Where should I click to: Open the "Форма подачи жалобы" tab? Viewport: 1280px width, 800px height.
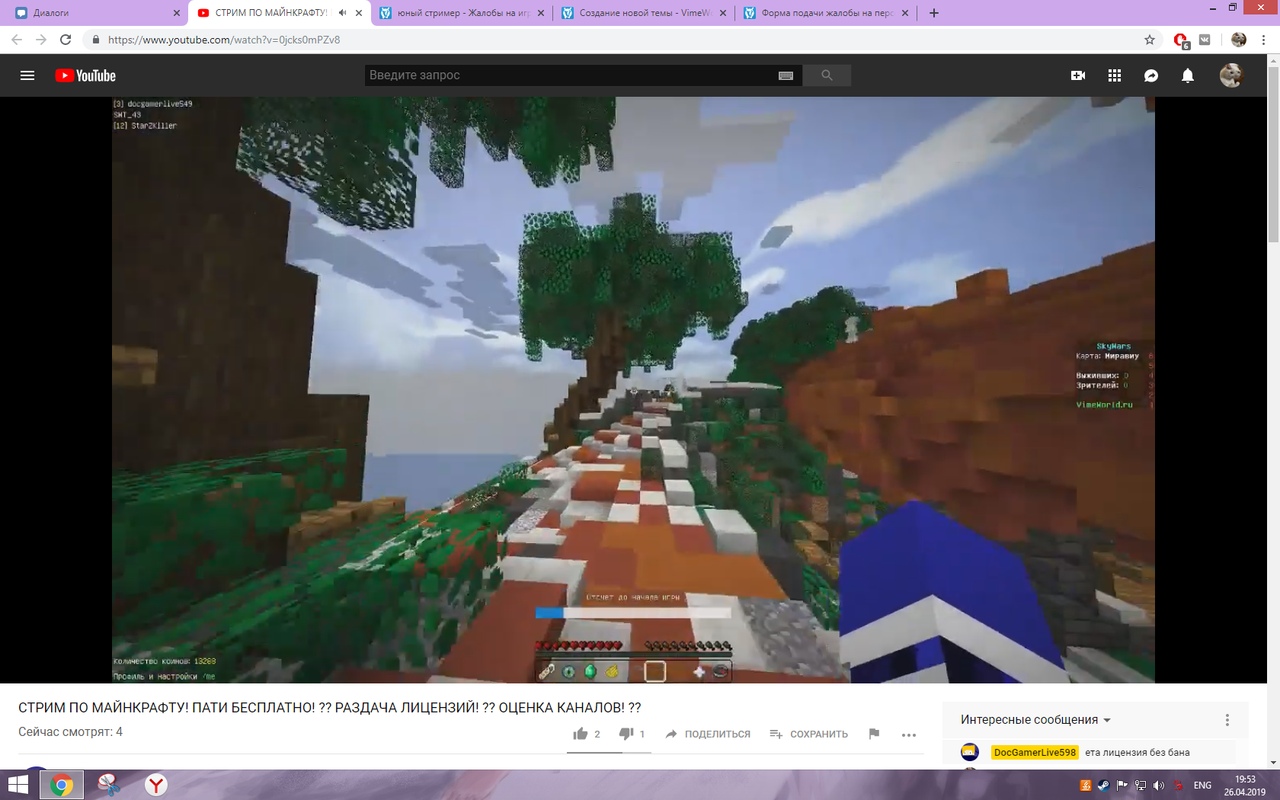pos(825,13)
